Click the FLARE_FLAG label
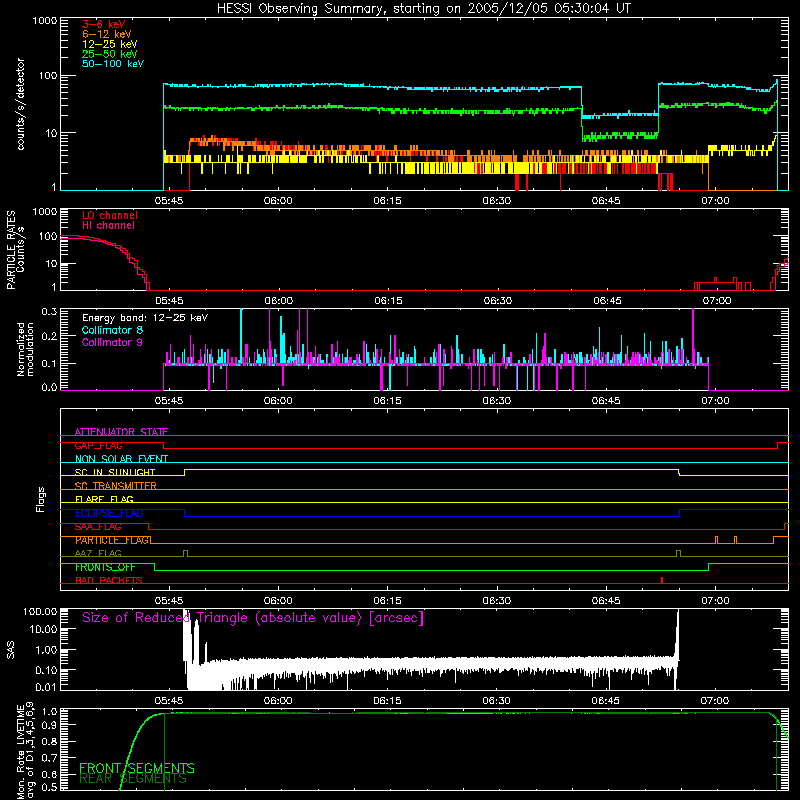The width and height of the screenshot is (800, 800). (104, 499)
